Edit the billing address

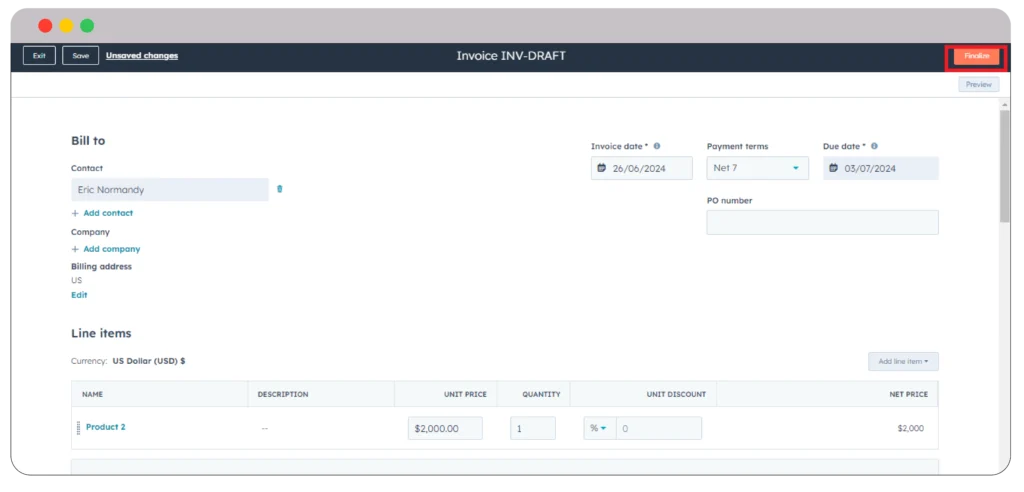point(79,295)
